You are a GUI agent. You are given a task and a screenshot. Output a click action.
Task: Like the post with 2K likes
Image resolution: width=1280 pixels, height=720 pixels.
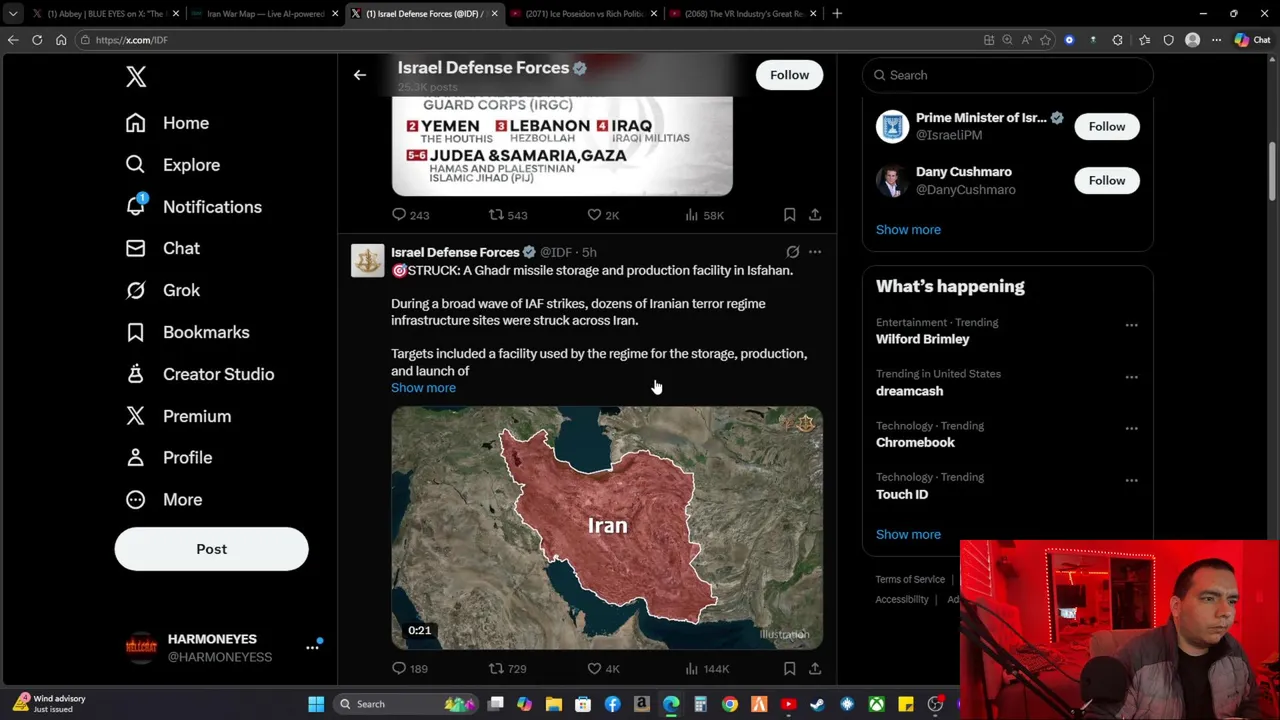click(x=603, y=215)
